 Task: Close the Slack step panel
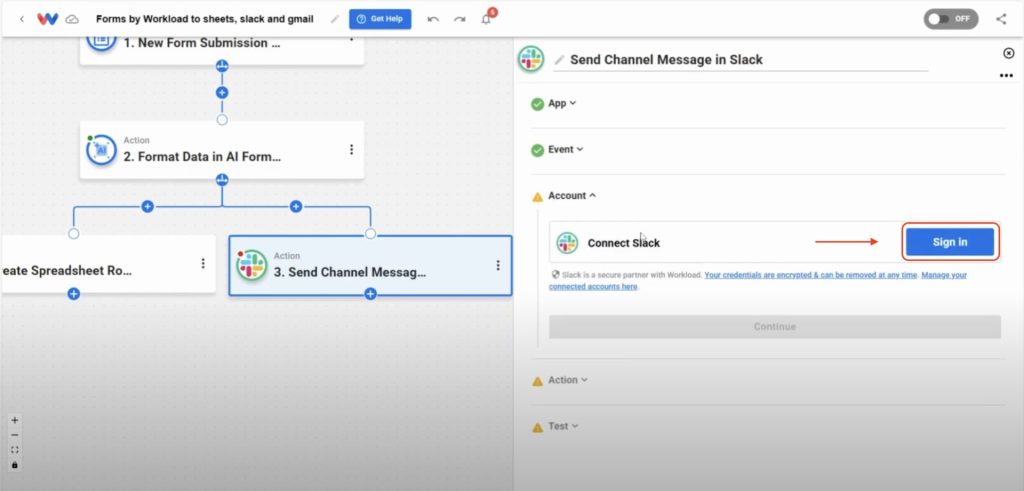(1008, 53)
